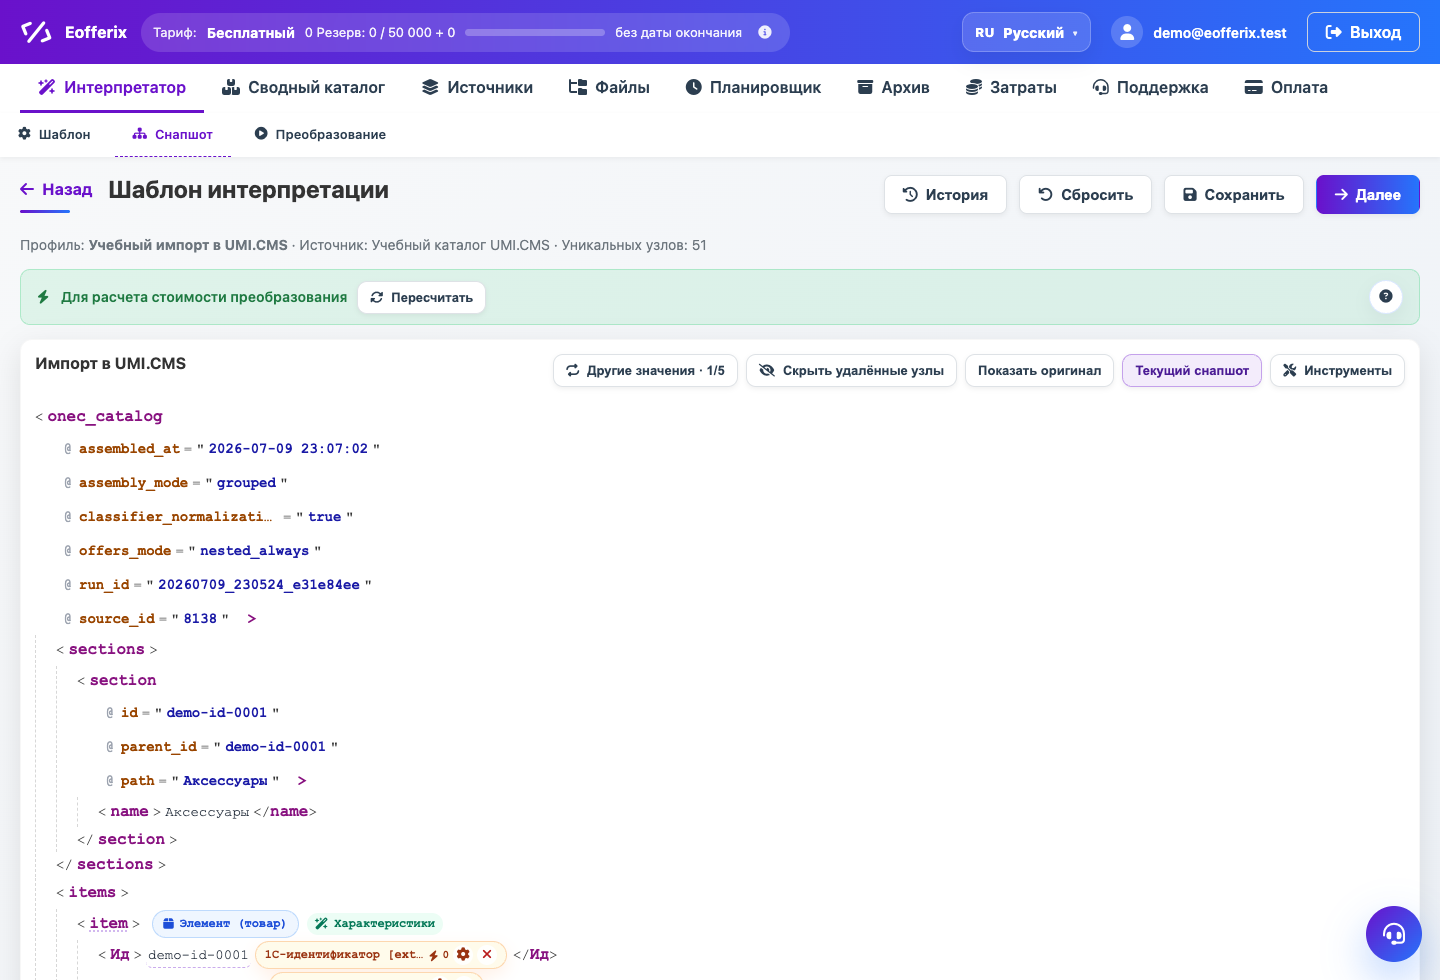Click the Сбросить reset button
Viewport: 1440px width, 980px height.
pyautogui.click(x=1085, y=194)
